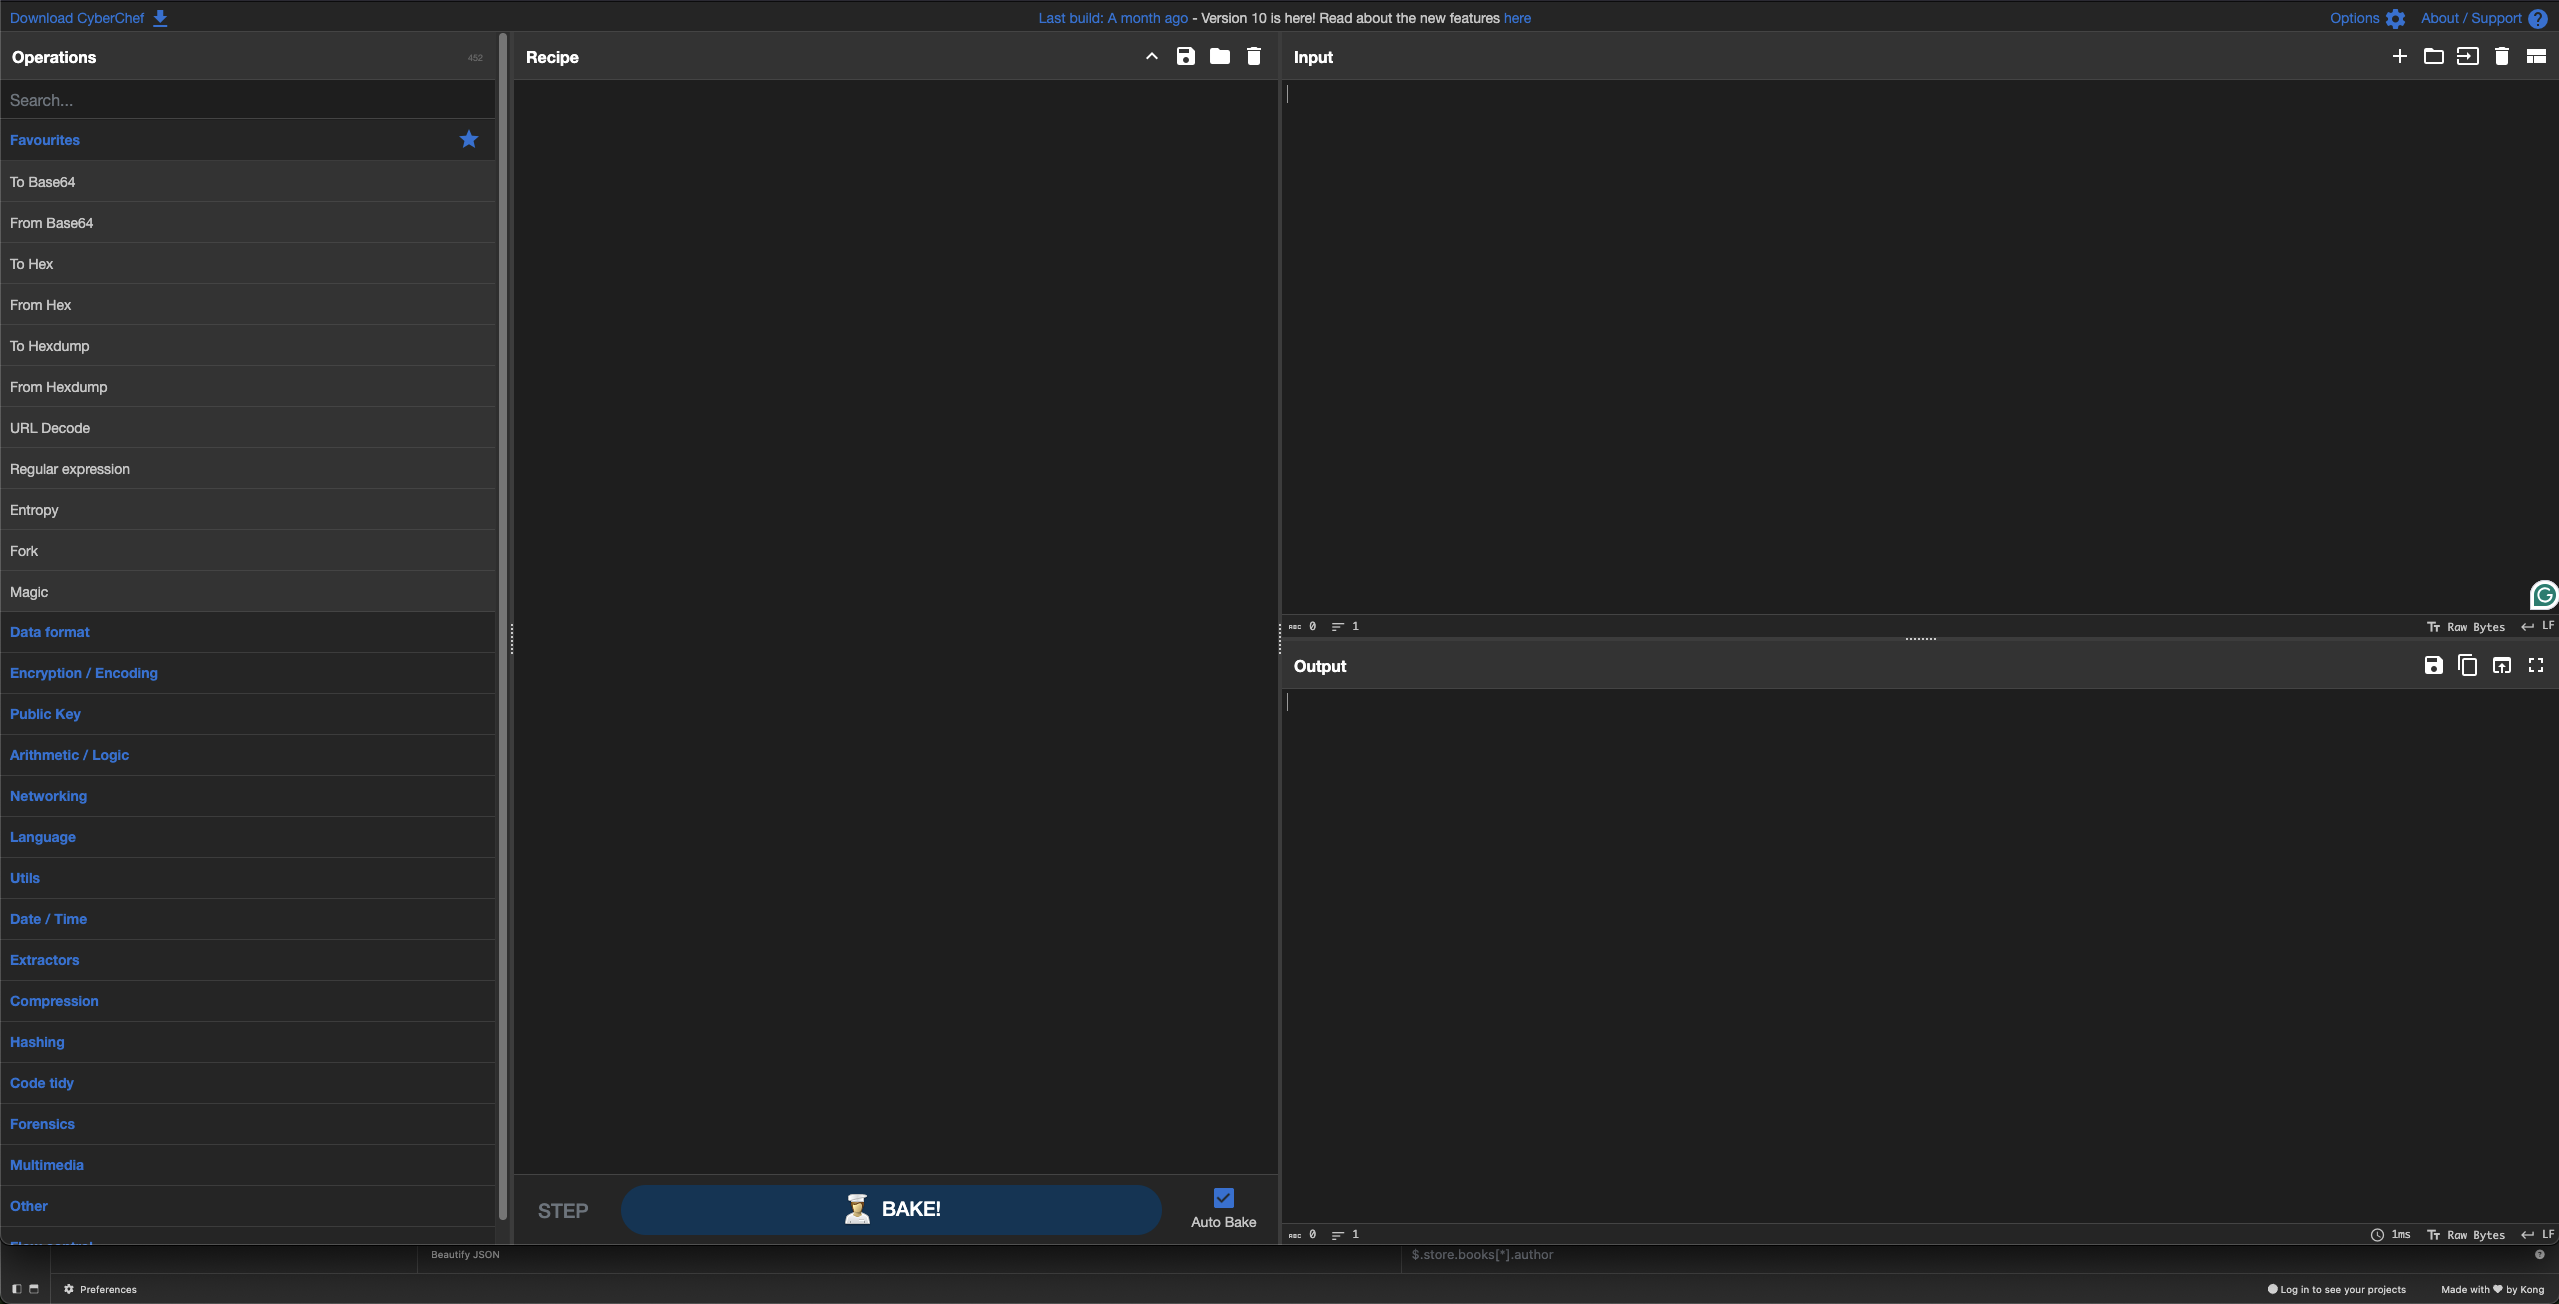
Task: Open the Options link
Action: pos(2354,18)
